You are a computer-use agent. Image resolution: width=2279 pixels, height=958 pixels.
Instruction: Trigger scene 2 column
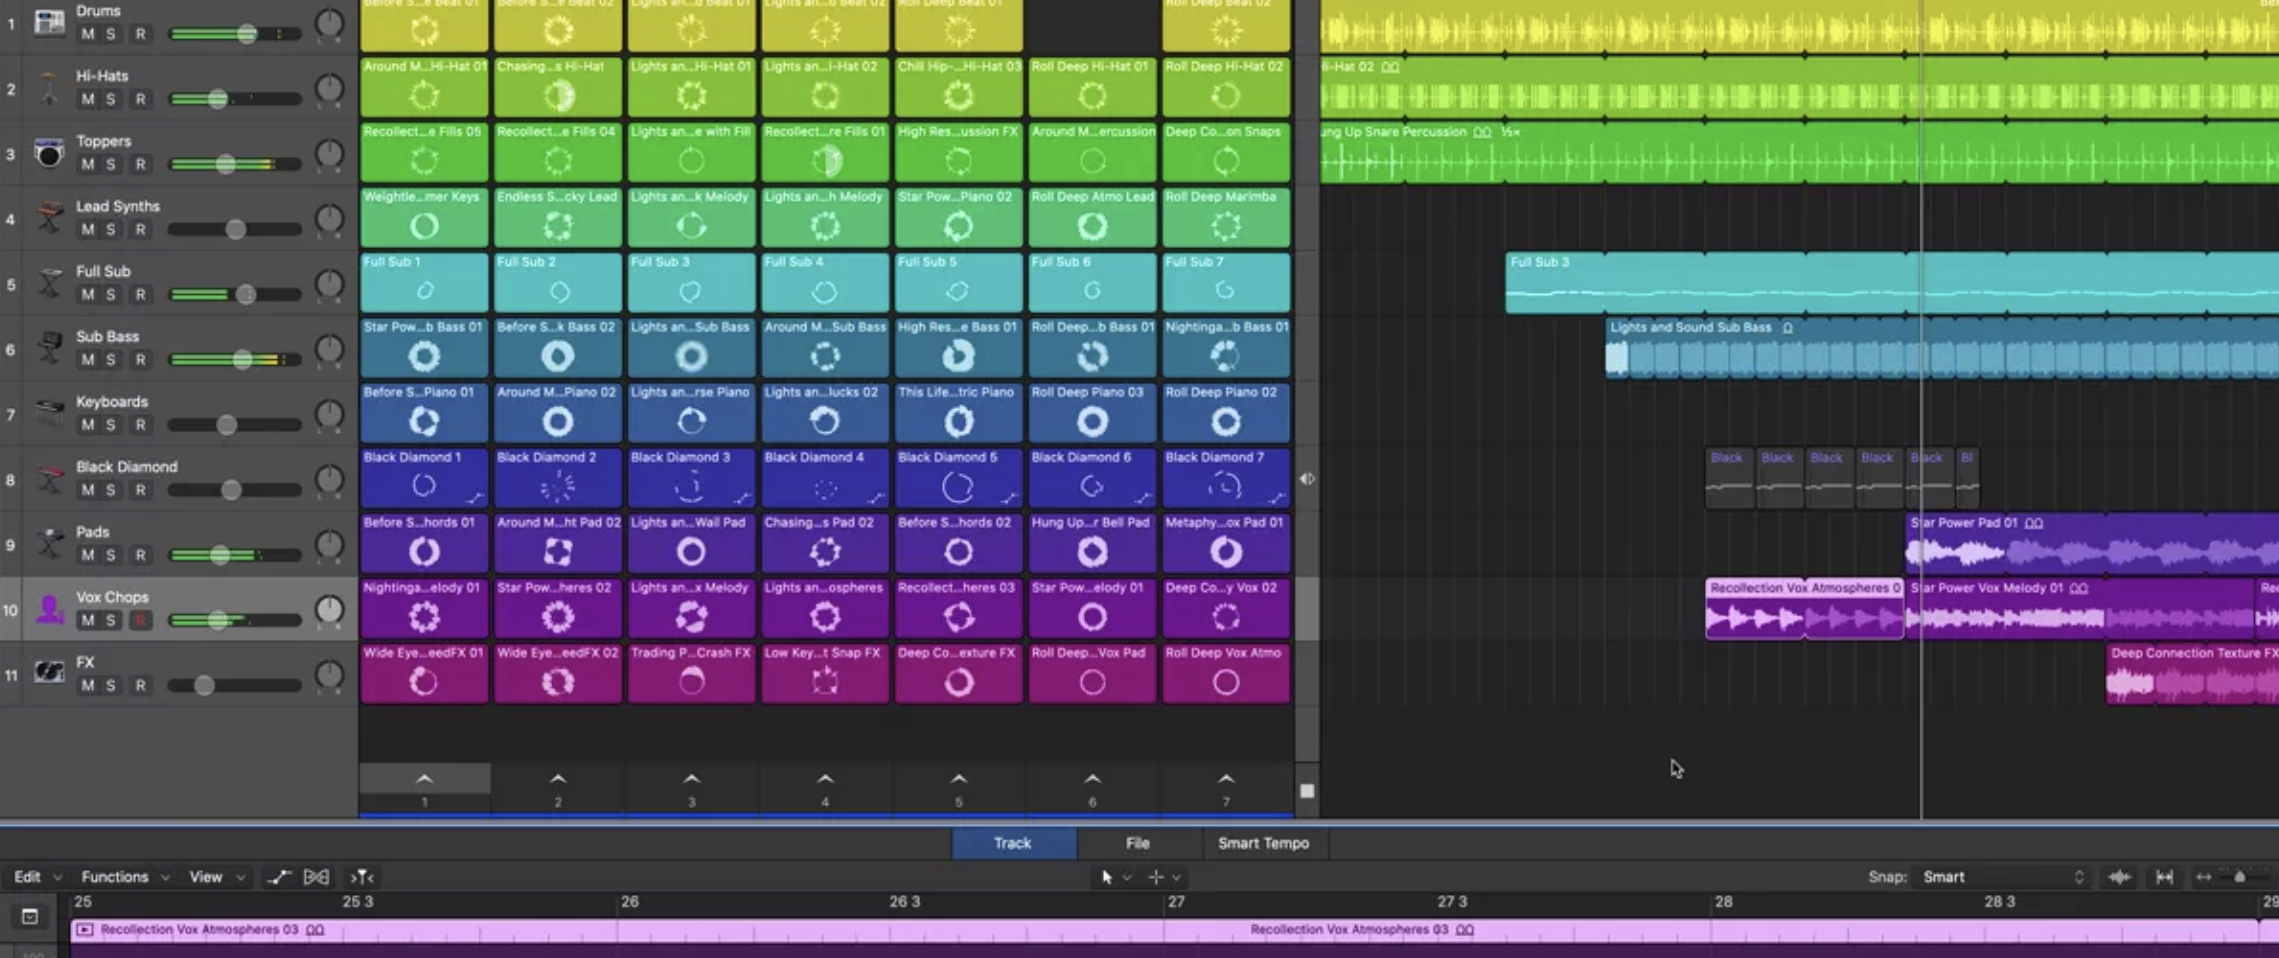(558, 788)
